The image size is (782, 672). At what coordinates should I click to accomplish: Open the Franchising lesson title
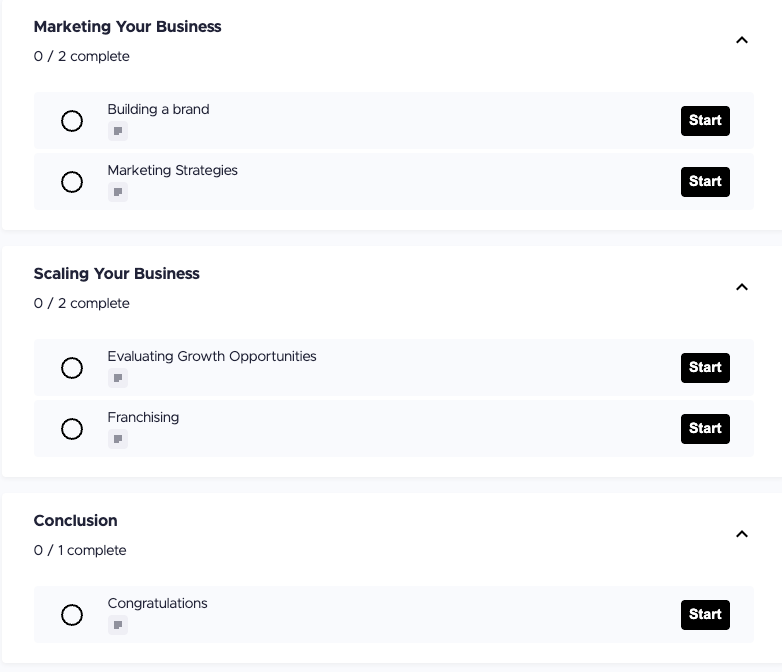(x=144, y=417)
